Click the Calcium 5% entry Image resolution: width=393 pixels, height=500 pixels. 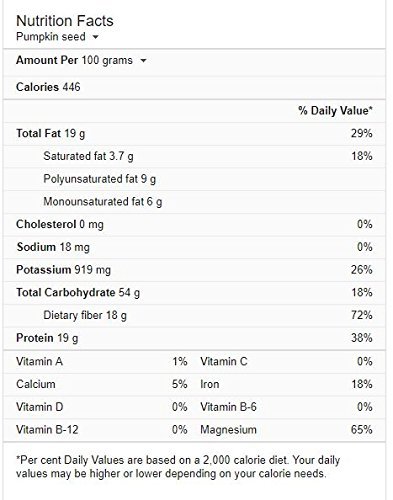pyautogui.click(x=102, y=384)
